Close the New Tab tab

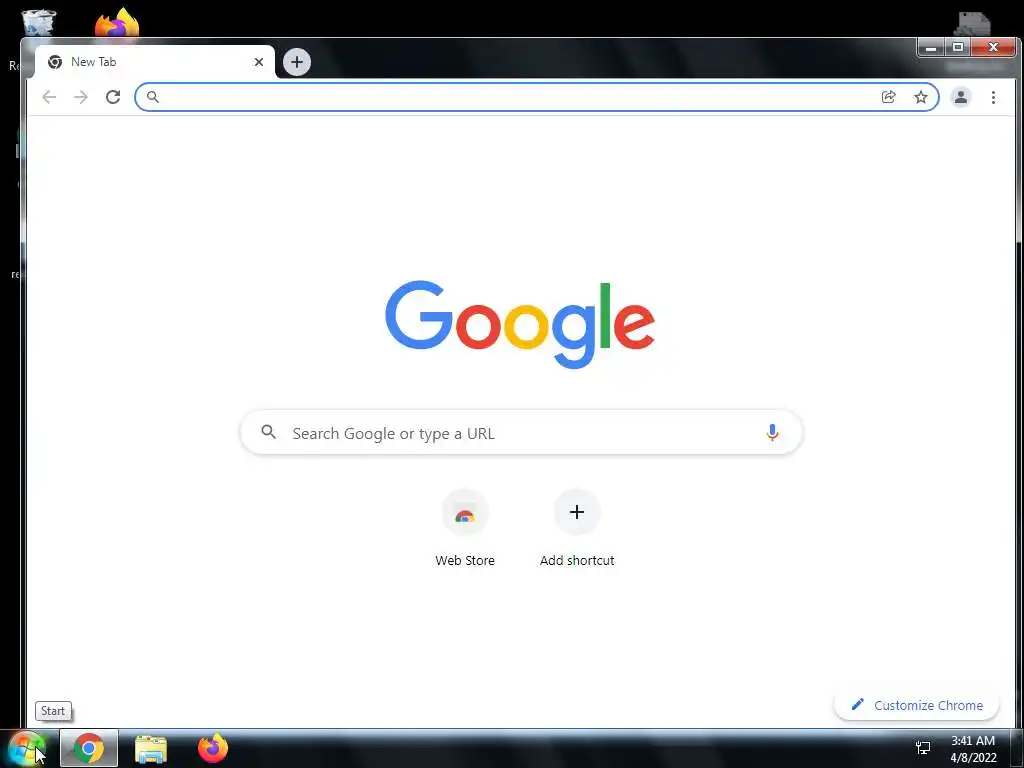pyautogui.click(x=259, y=62)
